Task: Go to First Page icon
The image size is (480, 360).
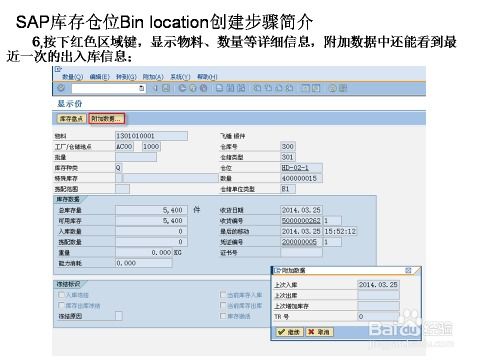Action: point(257,88)
